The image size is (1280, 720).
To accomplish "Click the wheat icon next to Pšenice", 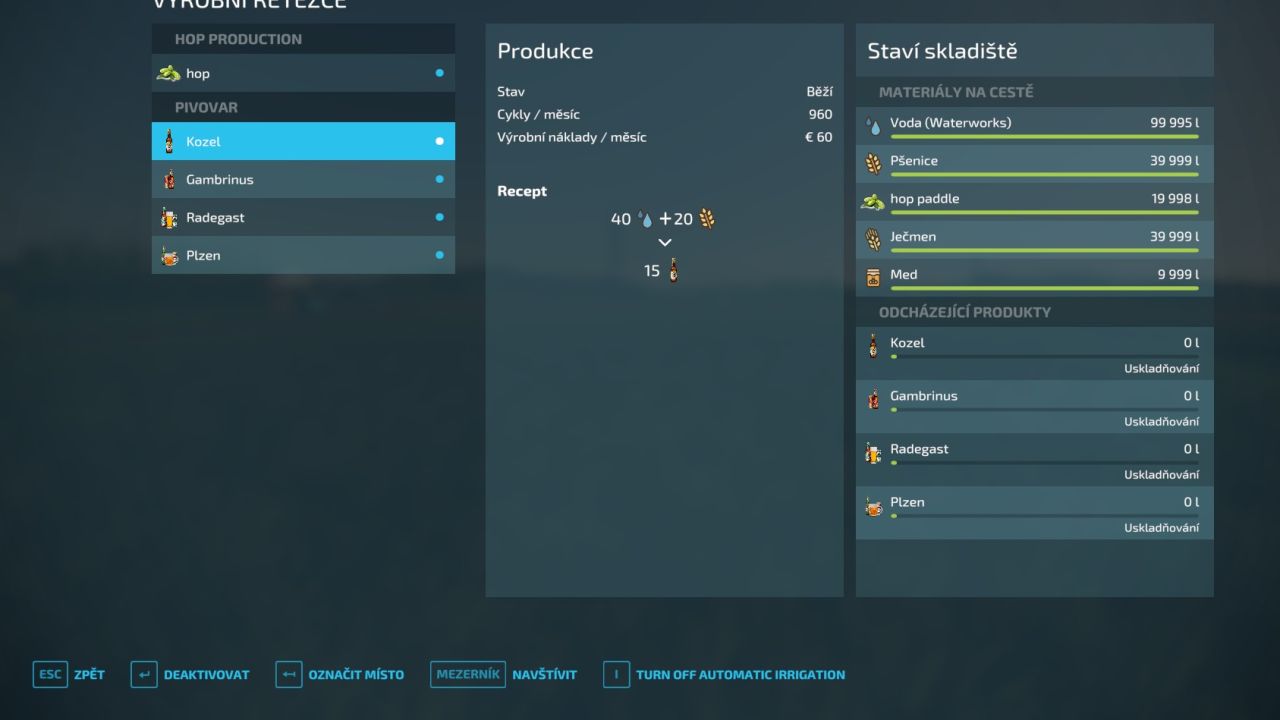I will 873,163.
